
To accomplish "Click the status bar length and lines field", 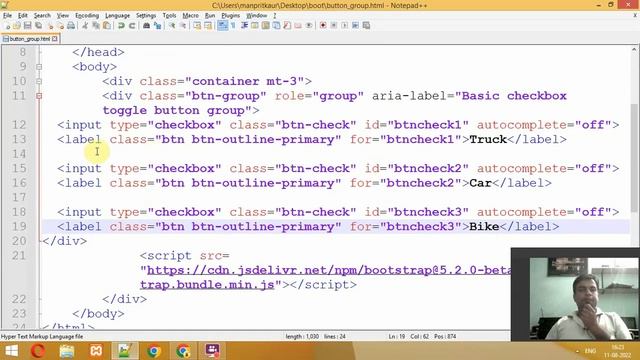I will click(x=316, y=337).
